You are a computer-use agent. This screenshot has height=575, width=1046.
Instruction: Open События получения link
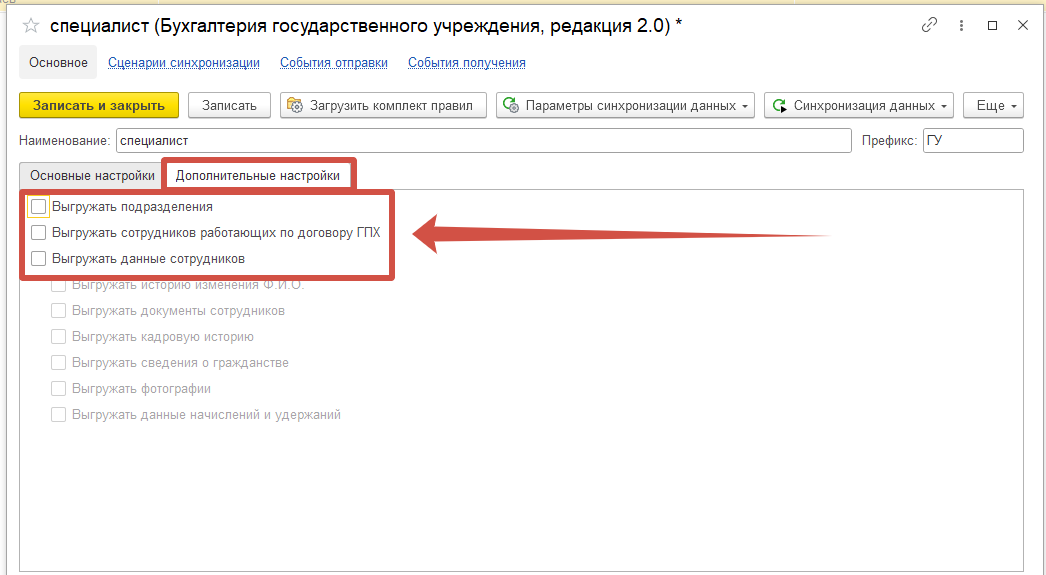(467, 63)
